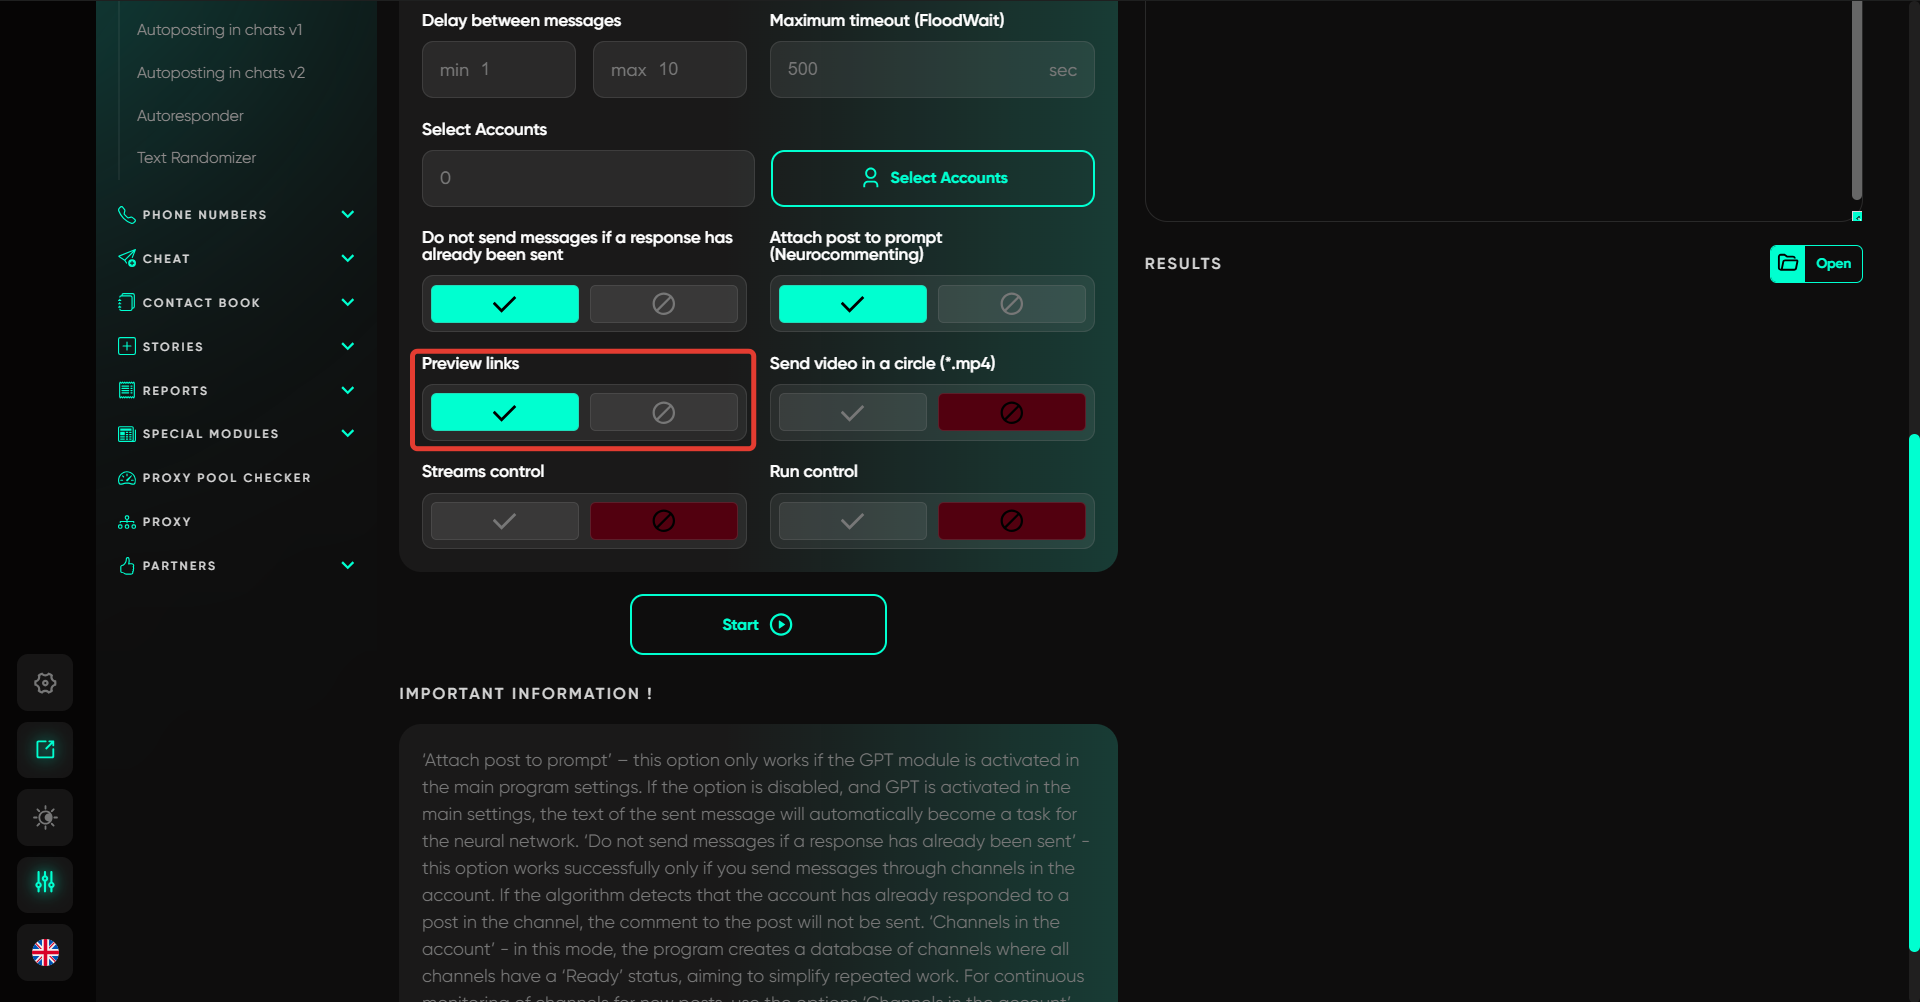Click the settings gear icon in left rail

(x=45, y=683)
